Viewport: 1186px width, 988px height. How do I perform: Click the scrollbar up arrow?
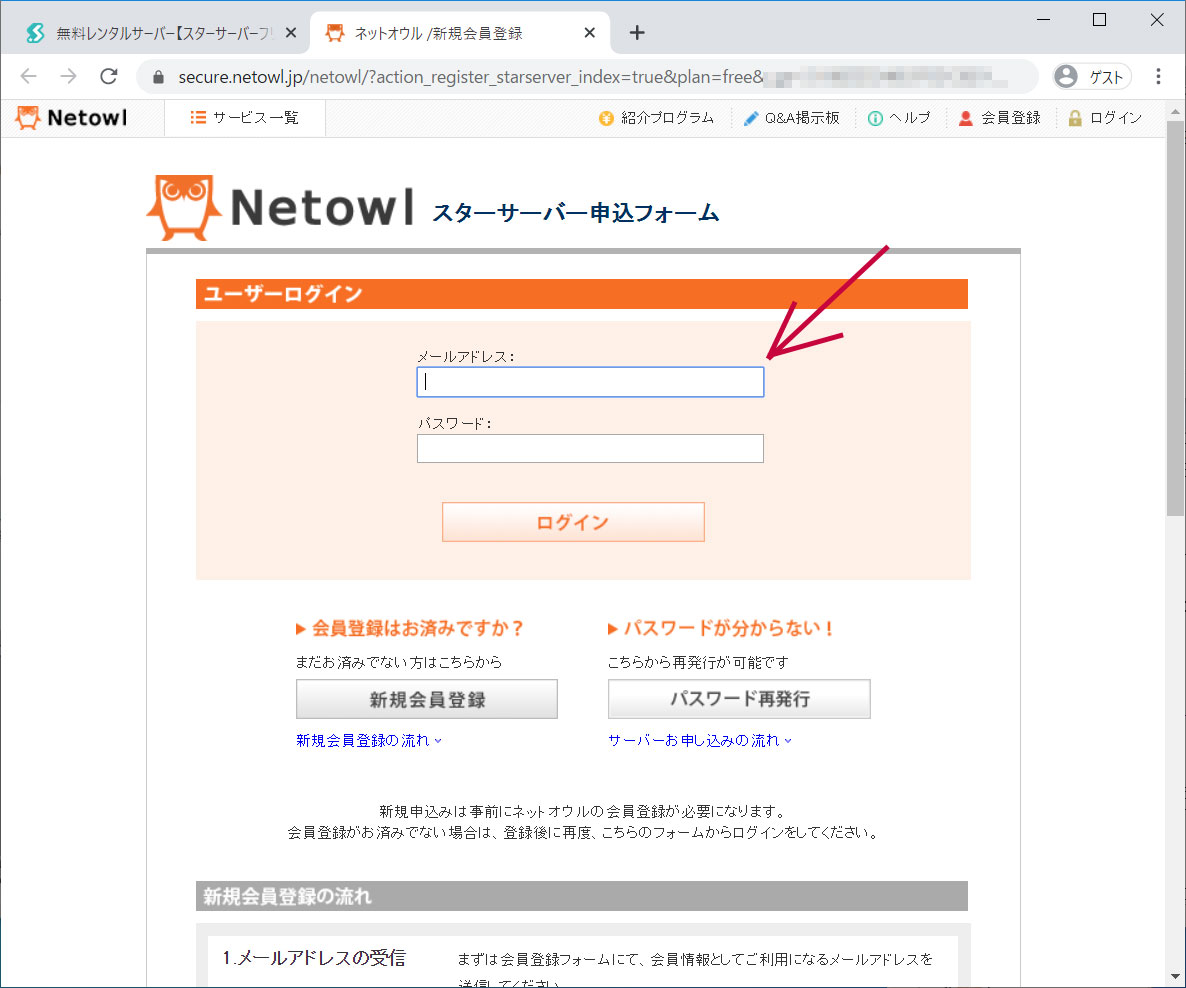1175,112
